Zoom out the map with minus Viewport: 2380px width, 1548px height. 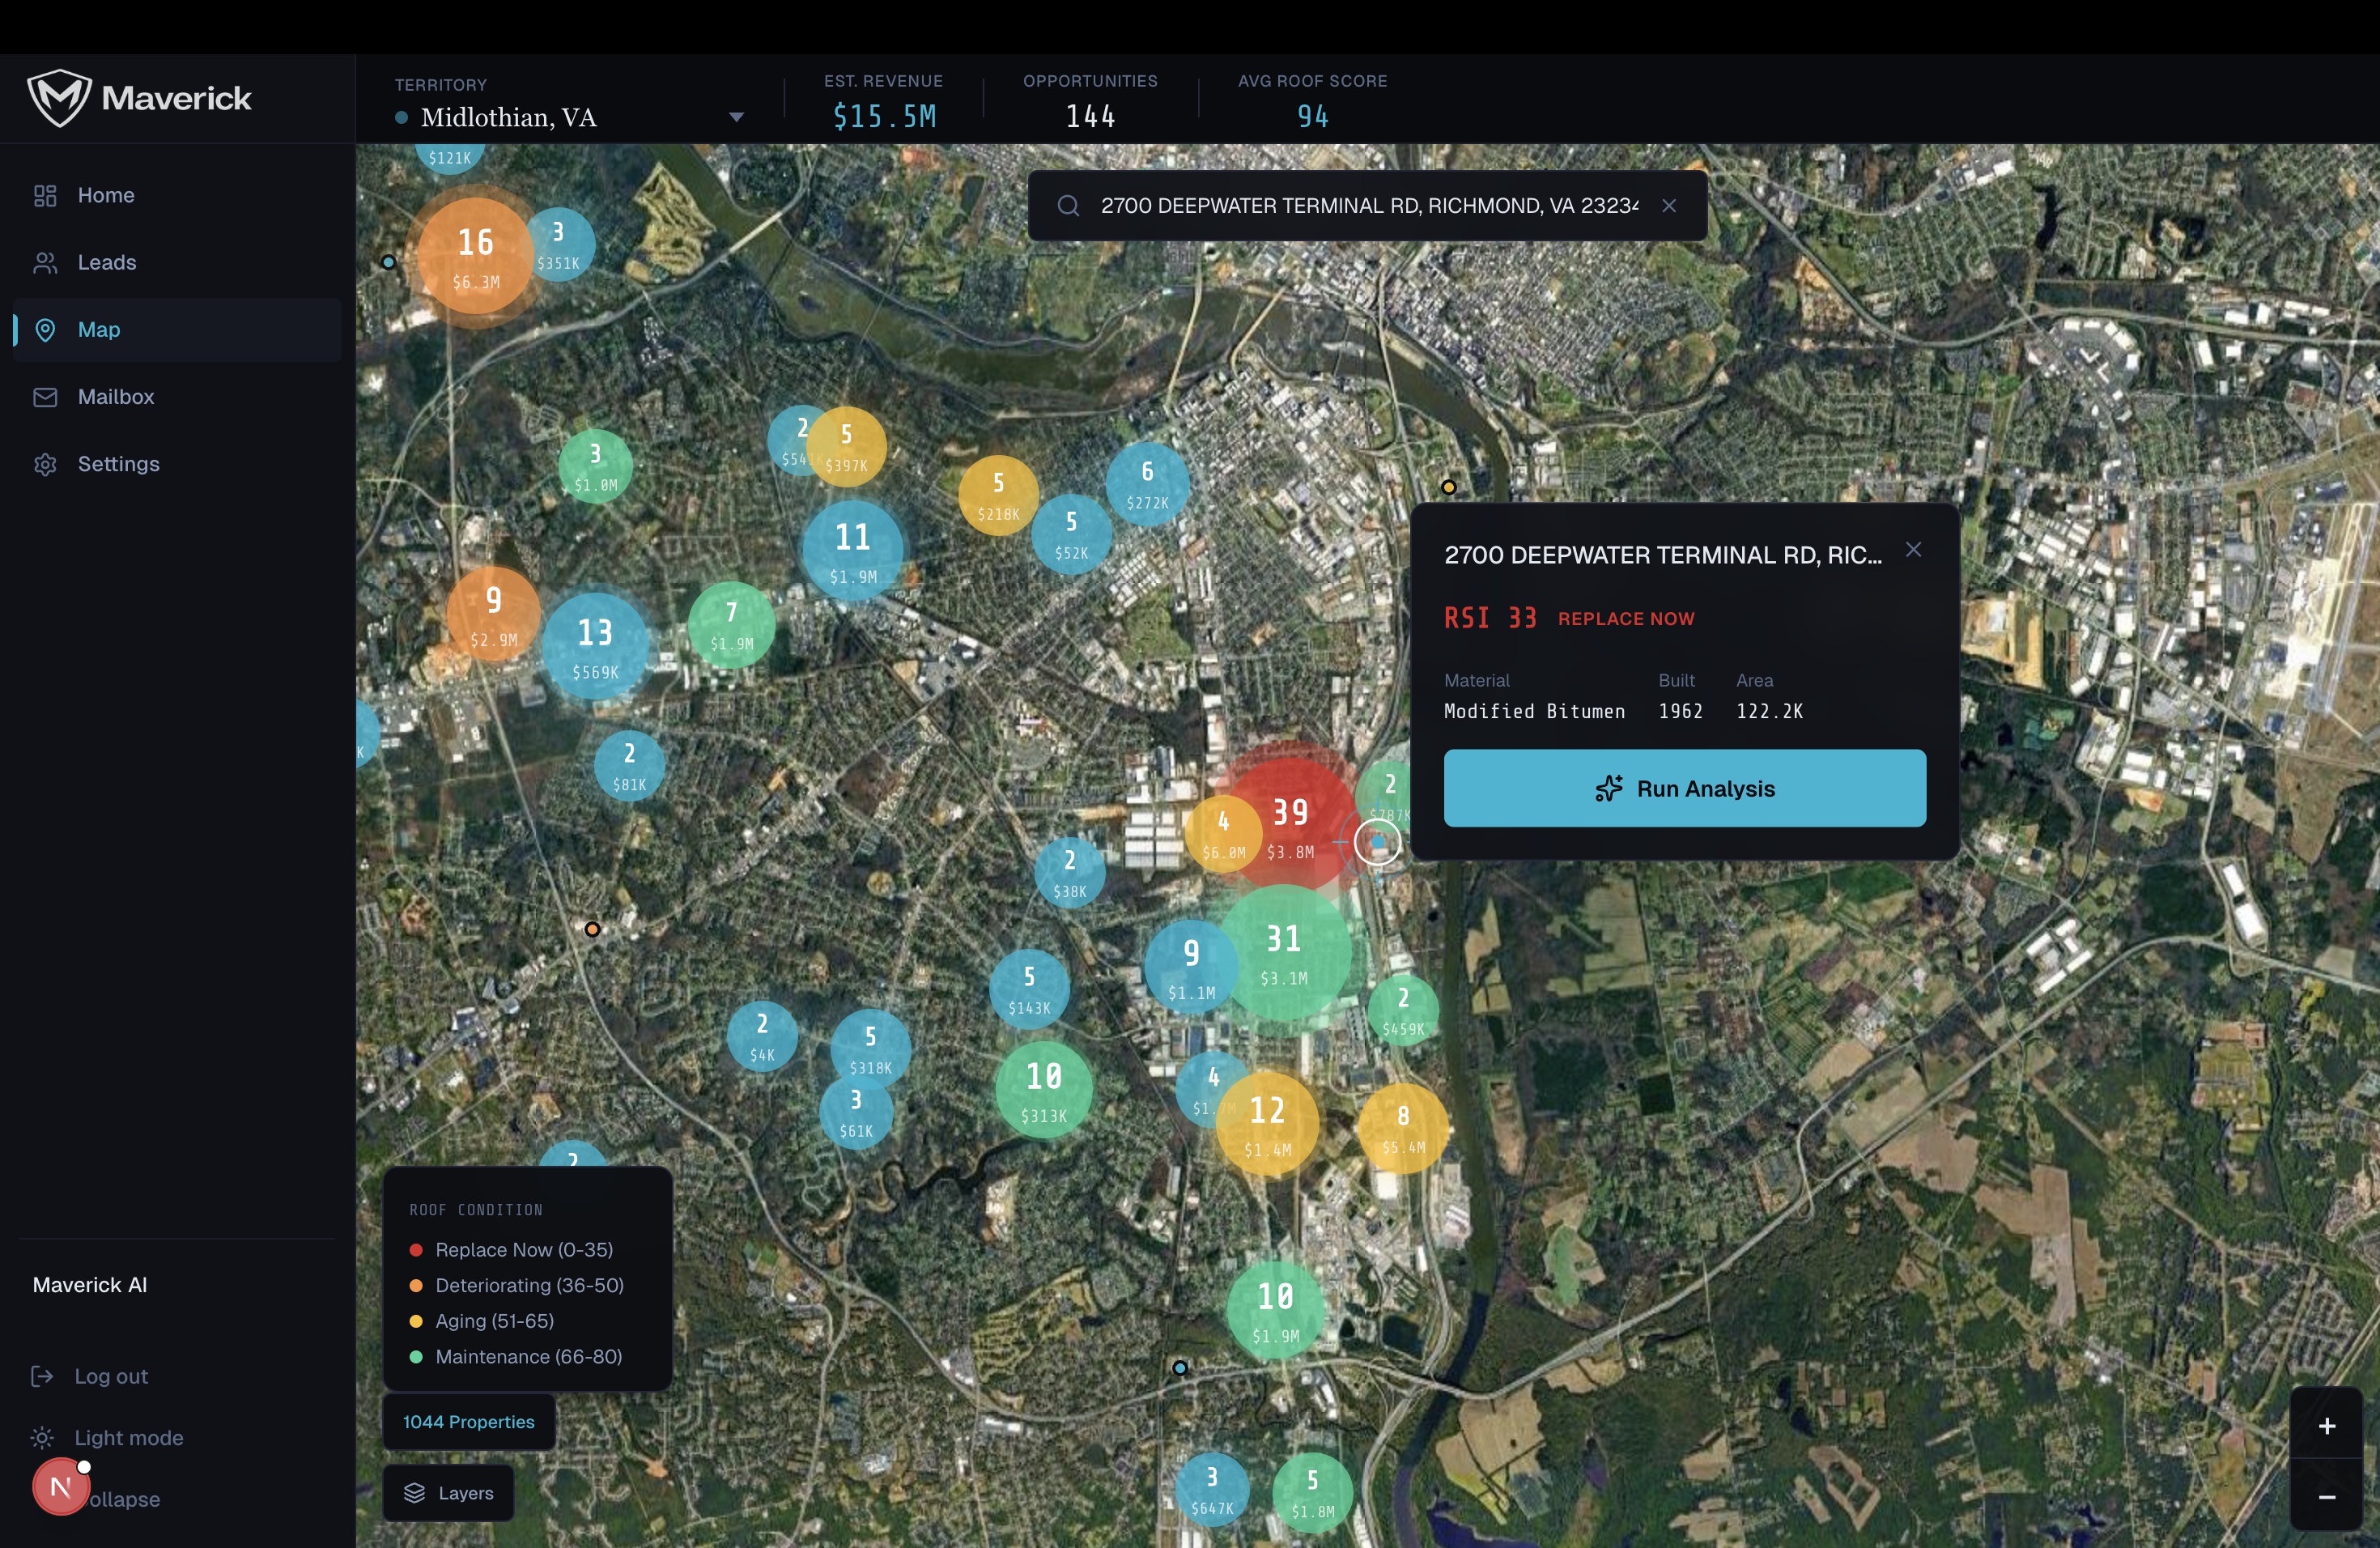tap(2327, 1496)
